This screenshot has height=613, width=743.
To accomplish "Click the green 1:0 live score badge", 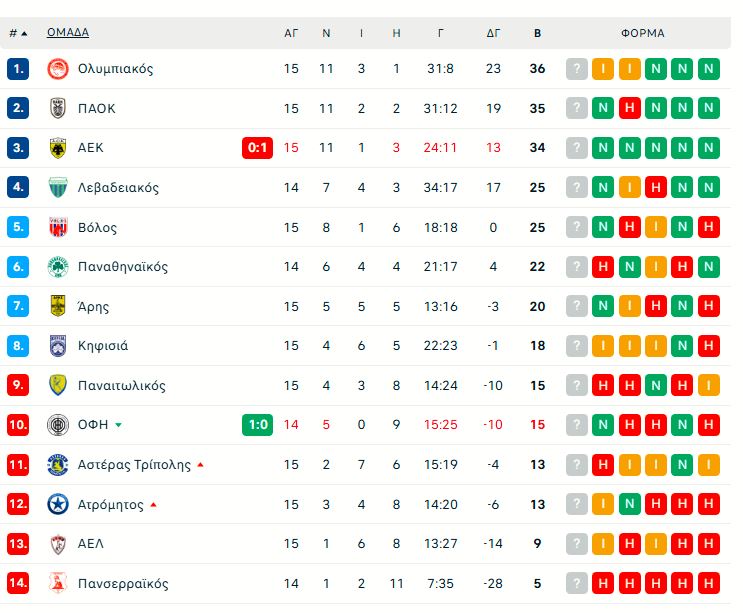I will [x=257, y=425].
